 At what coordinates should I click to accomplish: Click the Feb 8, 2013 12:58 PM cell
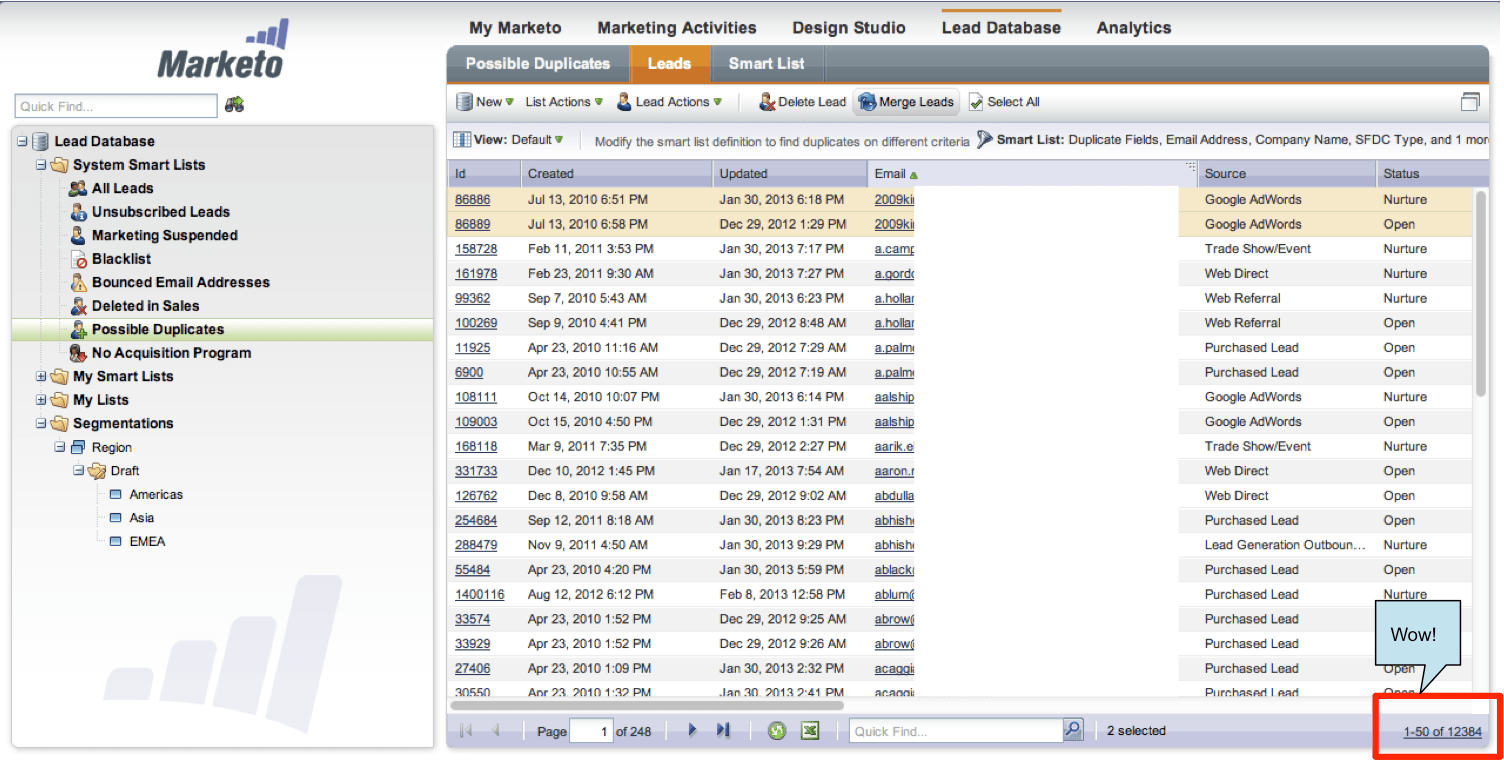781,595
